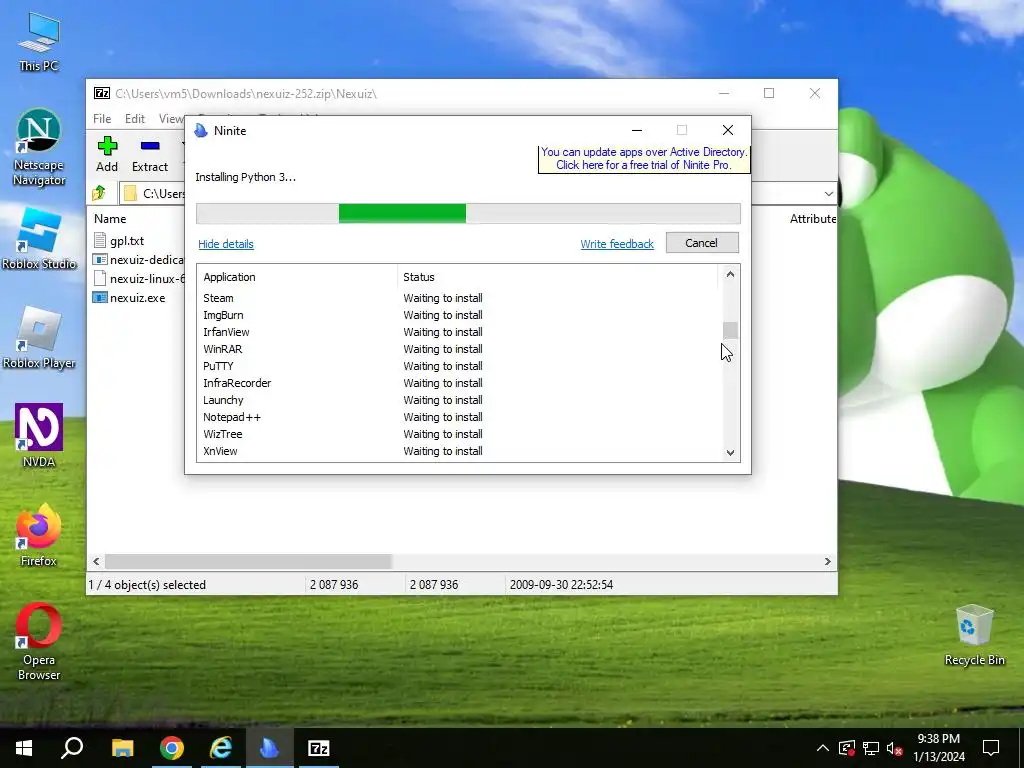Open network tray icon
The height and width of the screenshot is (768, 1024).
[x=871, y=748]
